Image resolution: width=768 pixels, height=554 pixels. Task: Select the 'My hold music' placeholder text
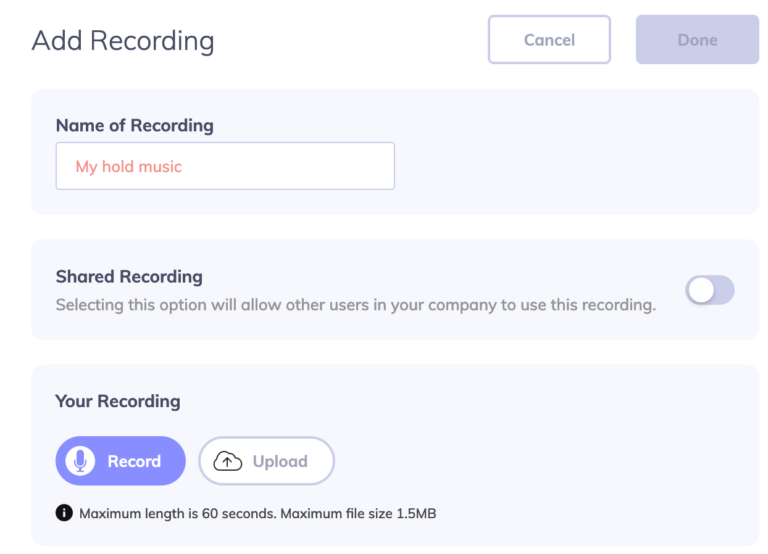[x=129, y=167]
